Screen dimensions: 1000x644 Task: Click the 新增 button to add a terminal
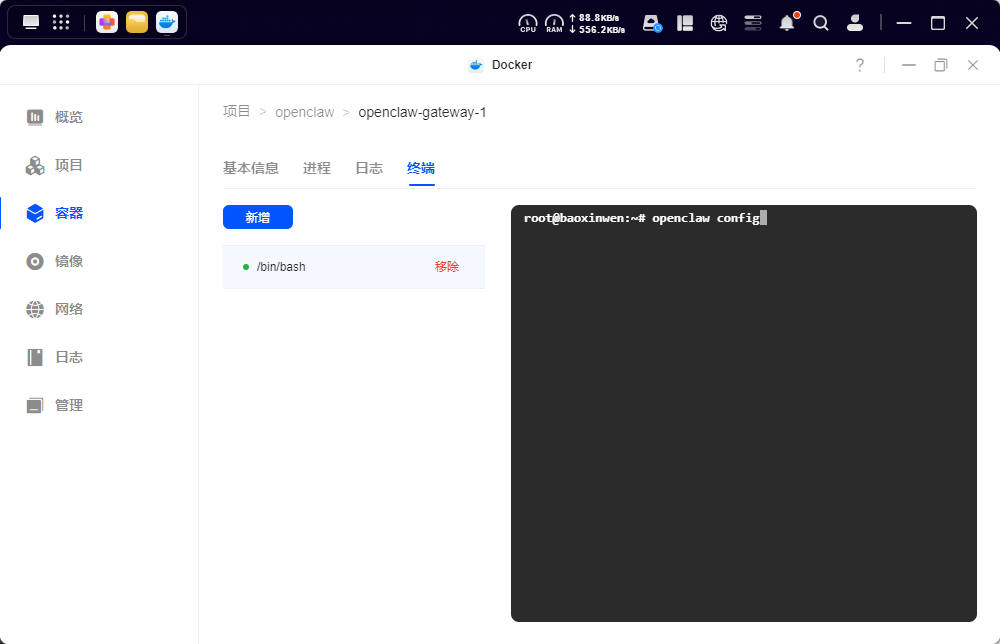click(258, 217)
